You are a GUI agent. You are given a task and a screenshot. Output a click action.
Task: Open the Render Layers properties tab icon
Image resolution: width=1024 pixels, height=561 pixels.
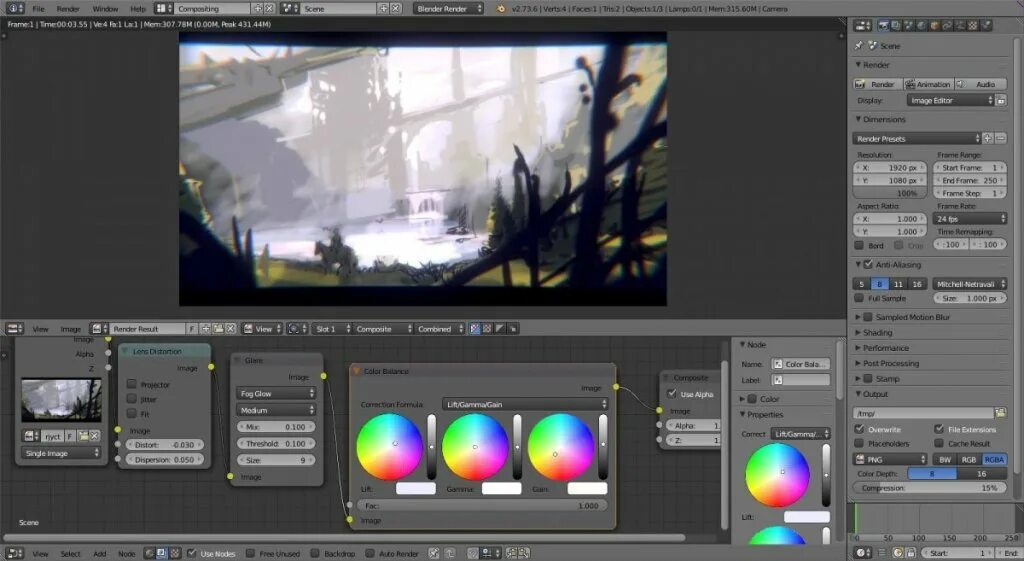[896, 25]
